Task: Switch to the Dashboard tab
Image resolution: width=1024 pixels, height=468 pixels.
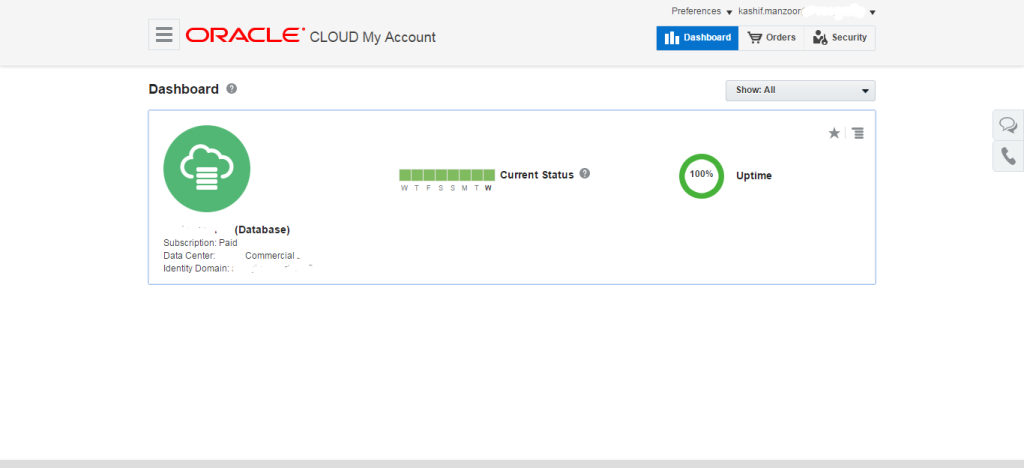Action: (697, 38)
